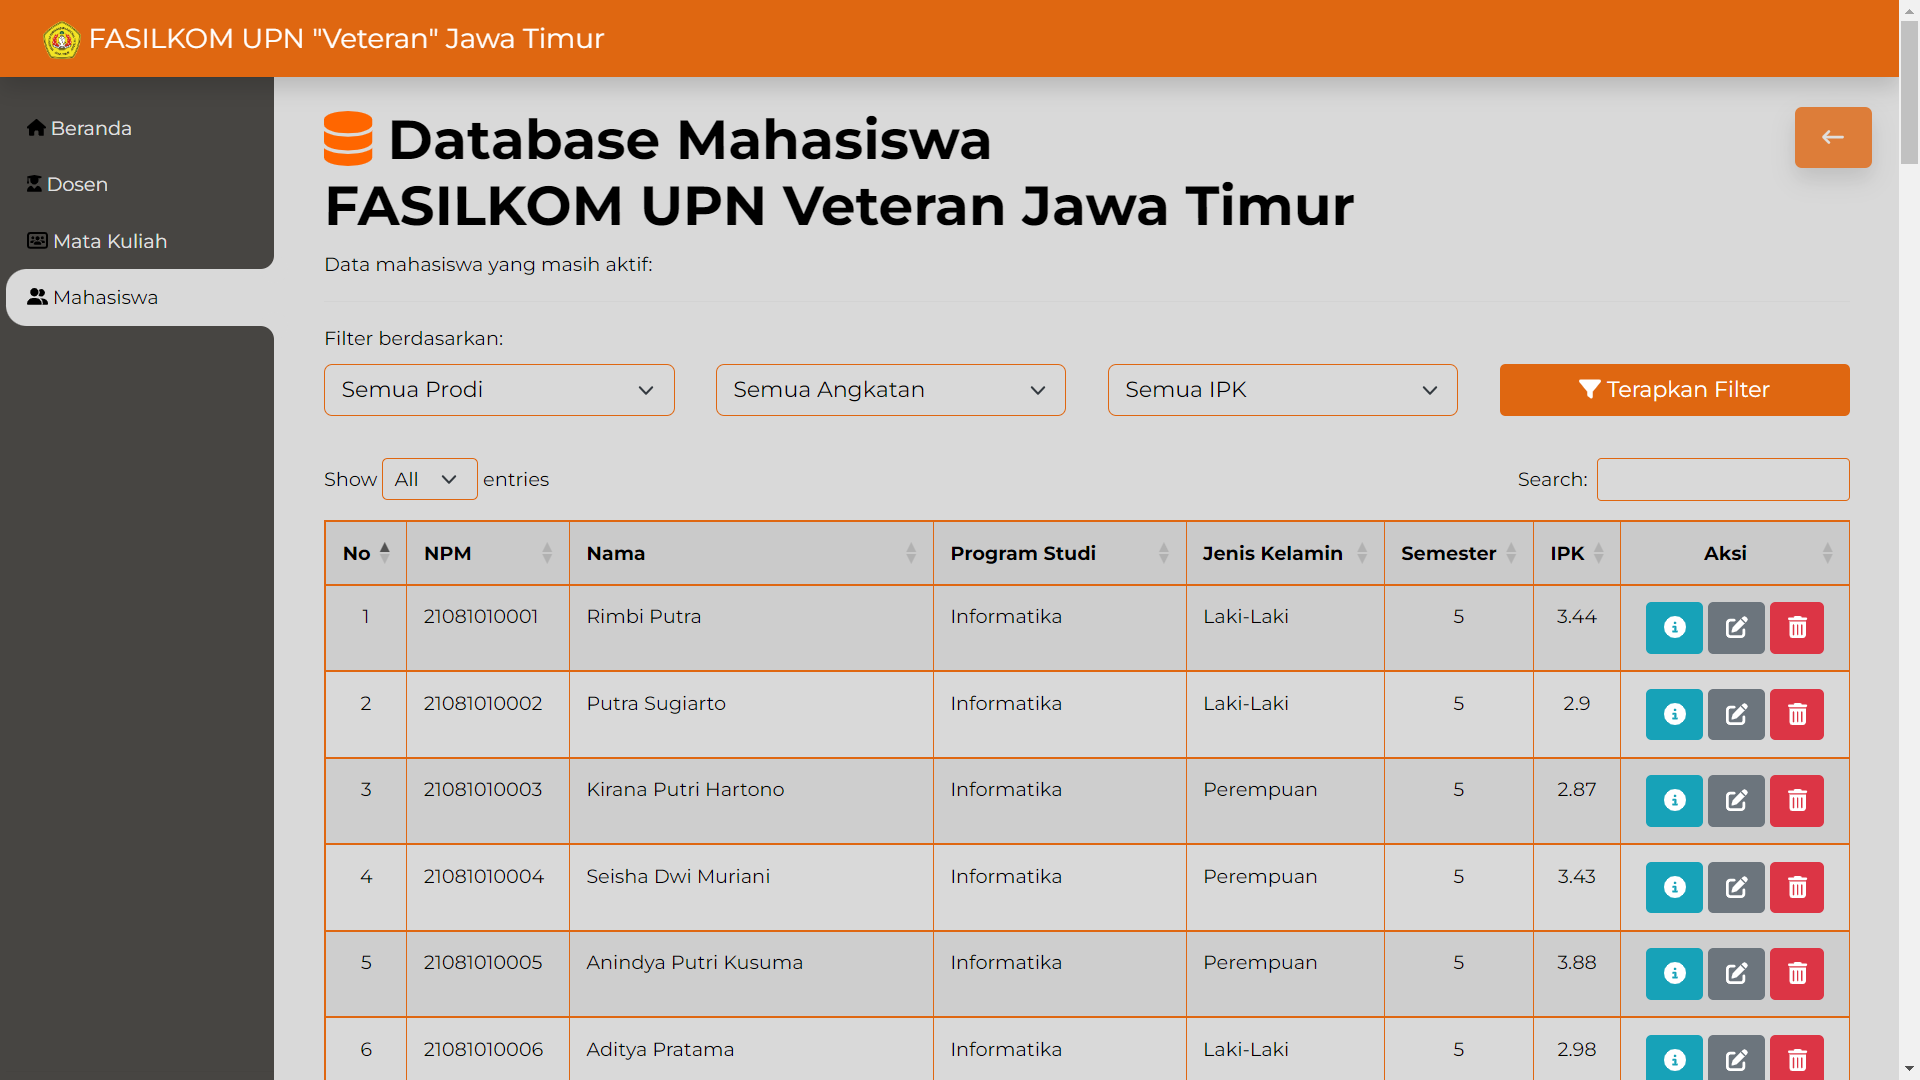View info for Rimbi Putra
This screenshot has height=1080, width=1920.
click(x=1674, y=628)
